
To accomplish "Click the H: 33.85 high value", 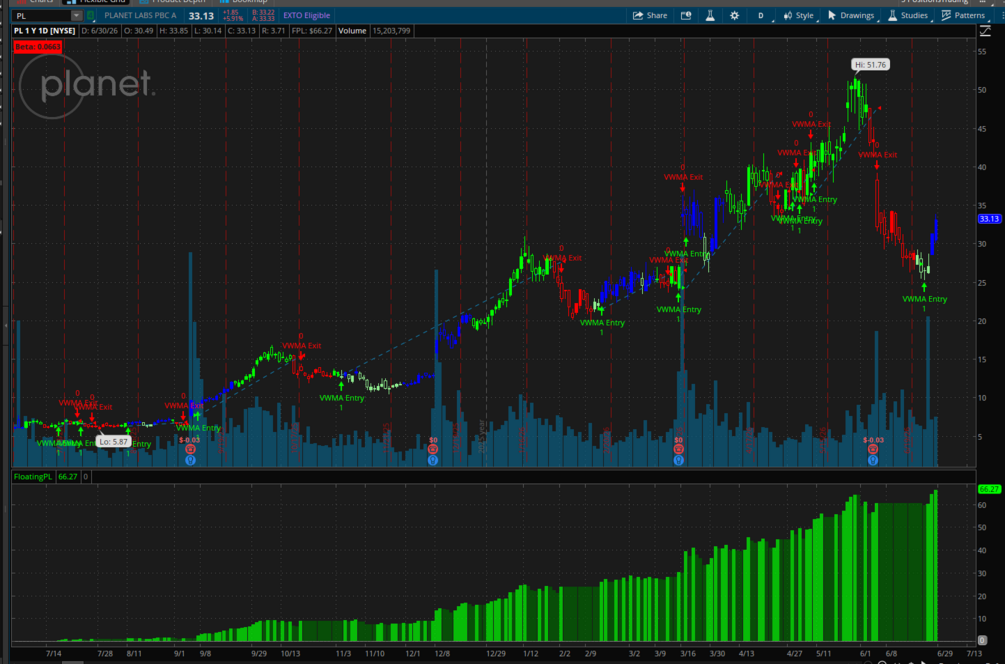I will pyautogui.click(x=174, y=31).
